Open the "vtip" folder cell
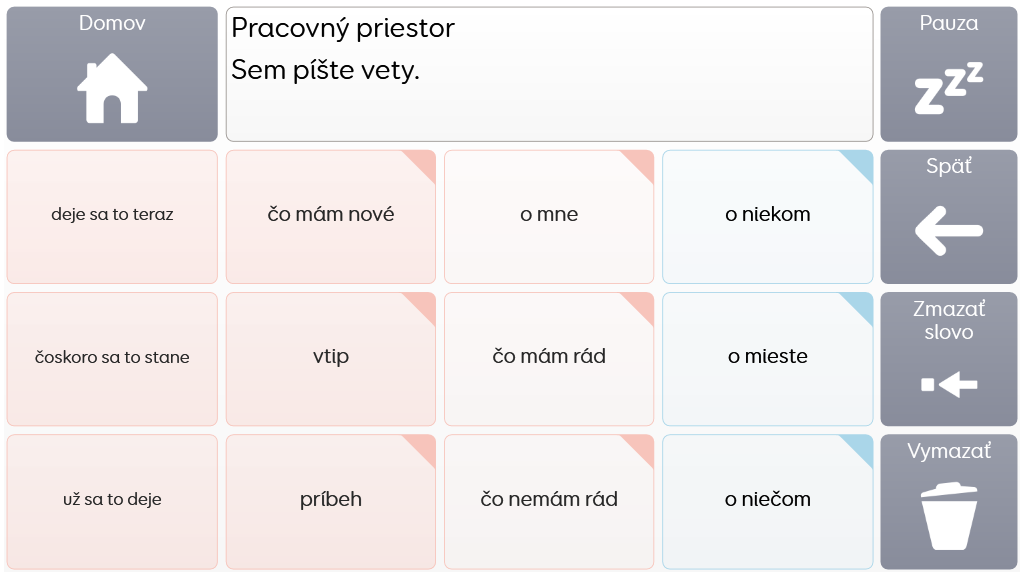1024x576 pixels. (x=331, y=358)
